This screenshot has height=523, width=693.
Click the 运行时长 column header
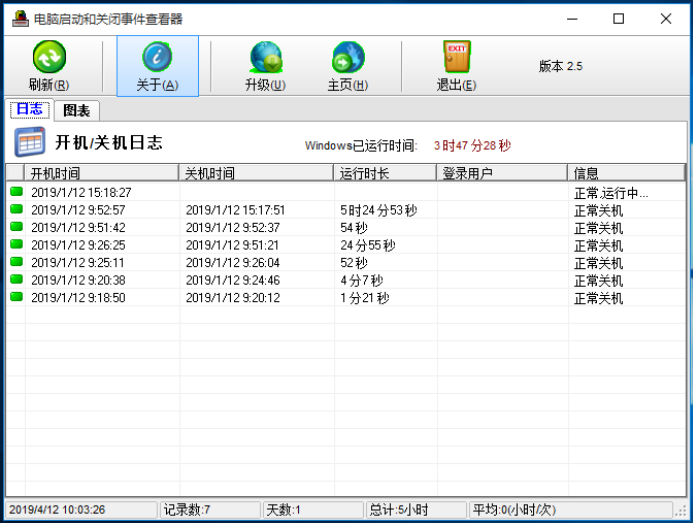click(x=385, y=173)
